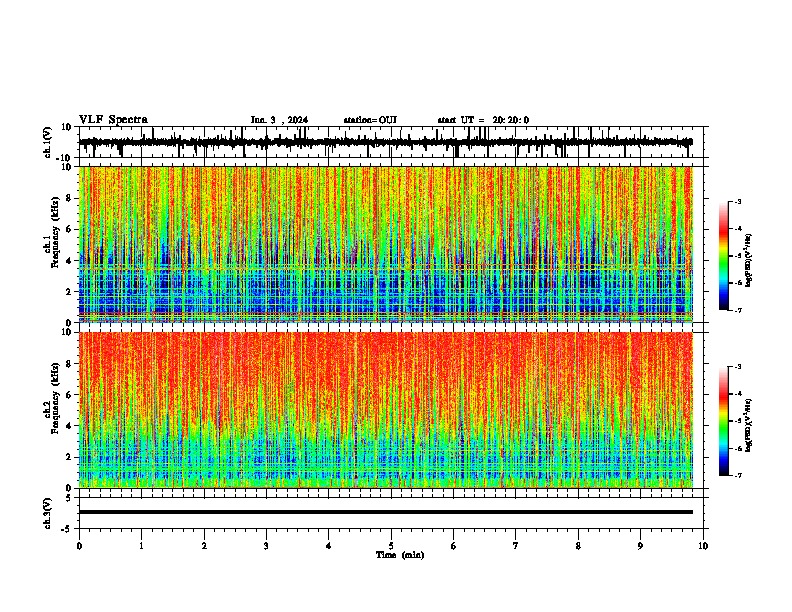The image size is (792, 612).
Task: Click the station label in the header
Action: tap(370, 120)
